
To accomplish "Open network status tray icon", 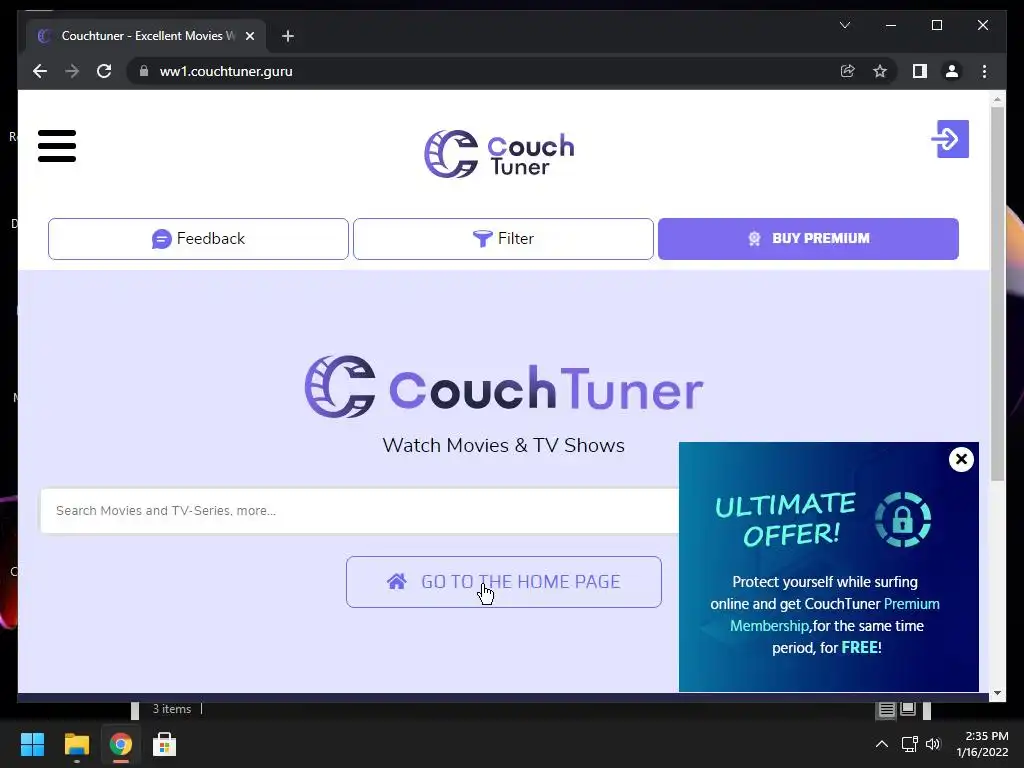I will 910,744.
